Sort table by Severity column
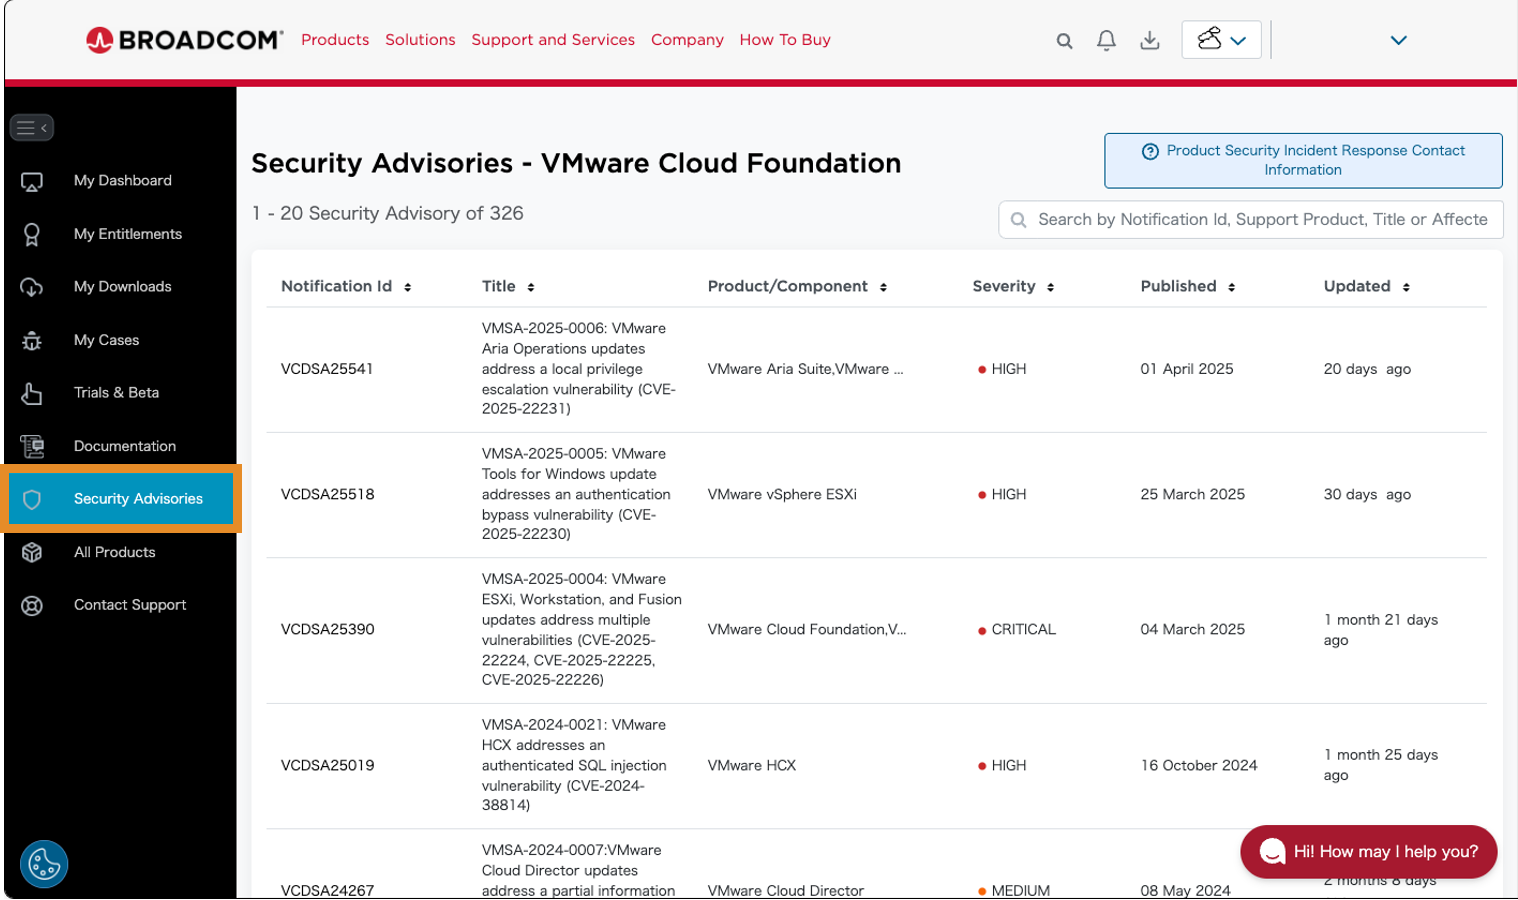The image size is (1518, 900). [1013, 287]
